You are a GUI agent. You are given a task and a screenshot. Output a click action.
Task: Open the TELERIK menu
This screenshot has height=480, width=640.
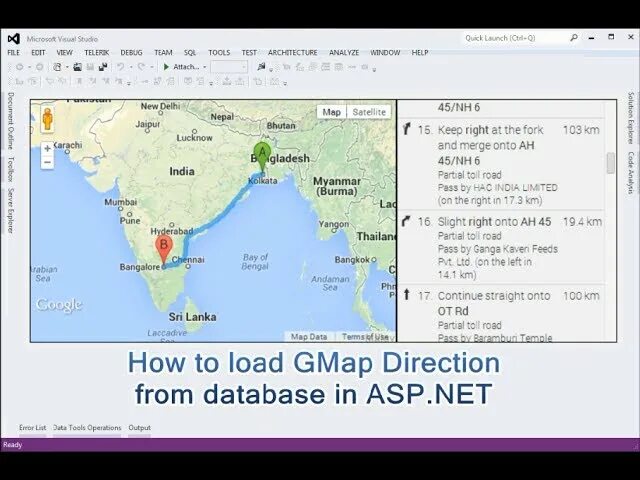click(x=97, y=53)
